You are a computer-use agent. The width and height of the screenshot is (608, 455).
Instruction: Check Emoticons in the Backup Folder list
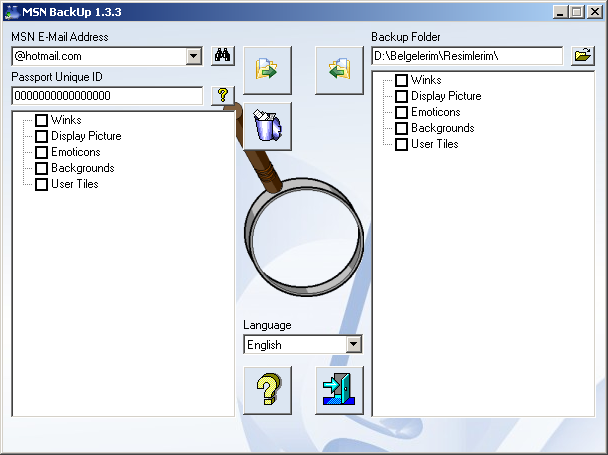[401, 112]
